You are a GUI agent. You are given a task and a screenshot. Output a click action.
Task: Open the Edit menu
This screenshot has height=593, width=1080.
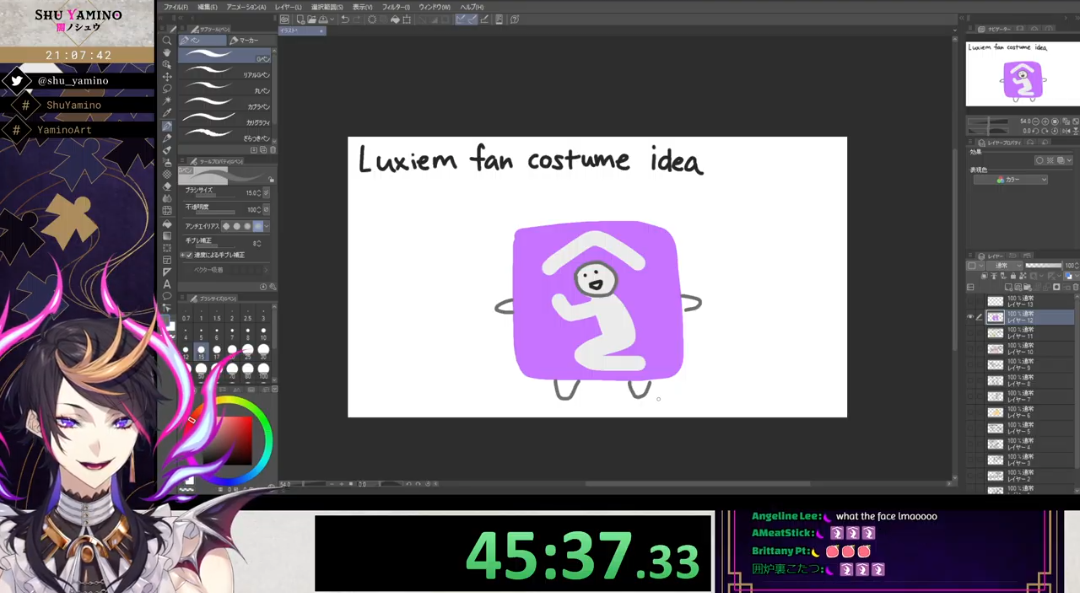pos(207,7)
